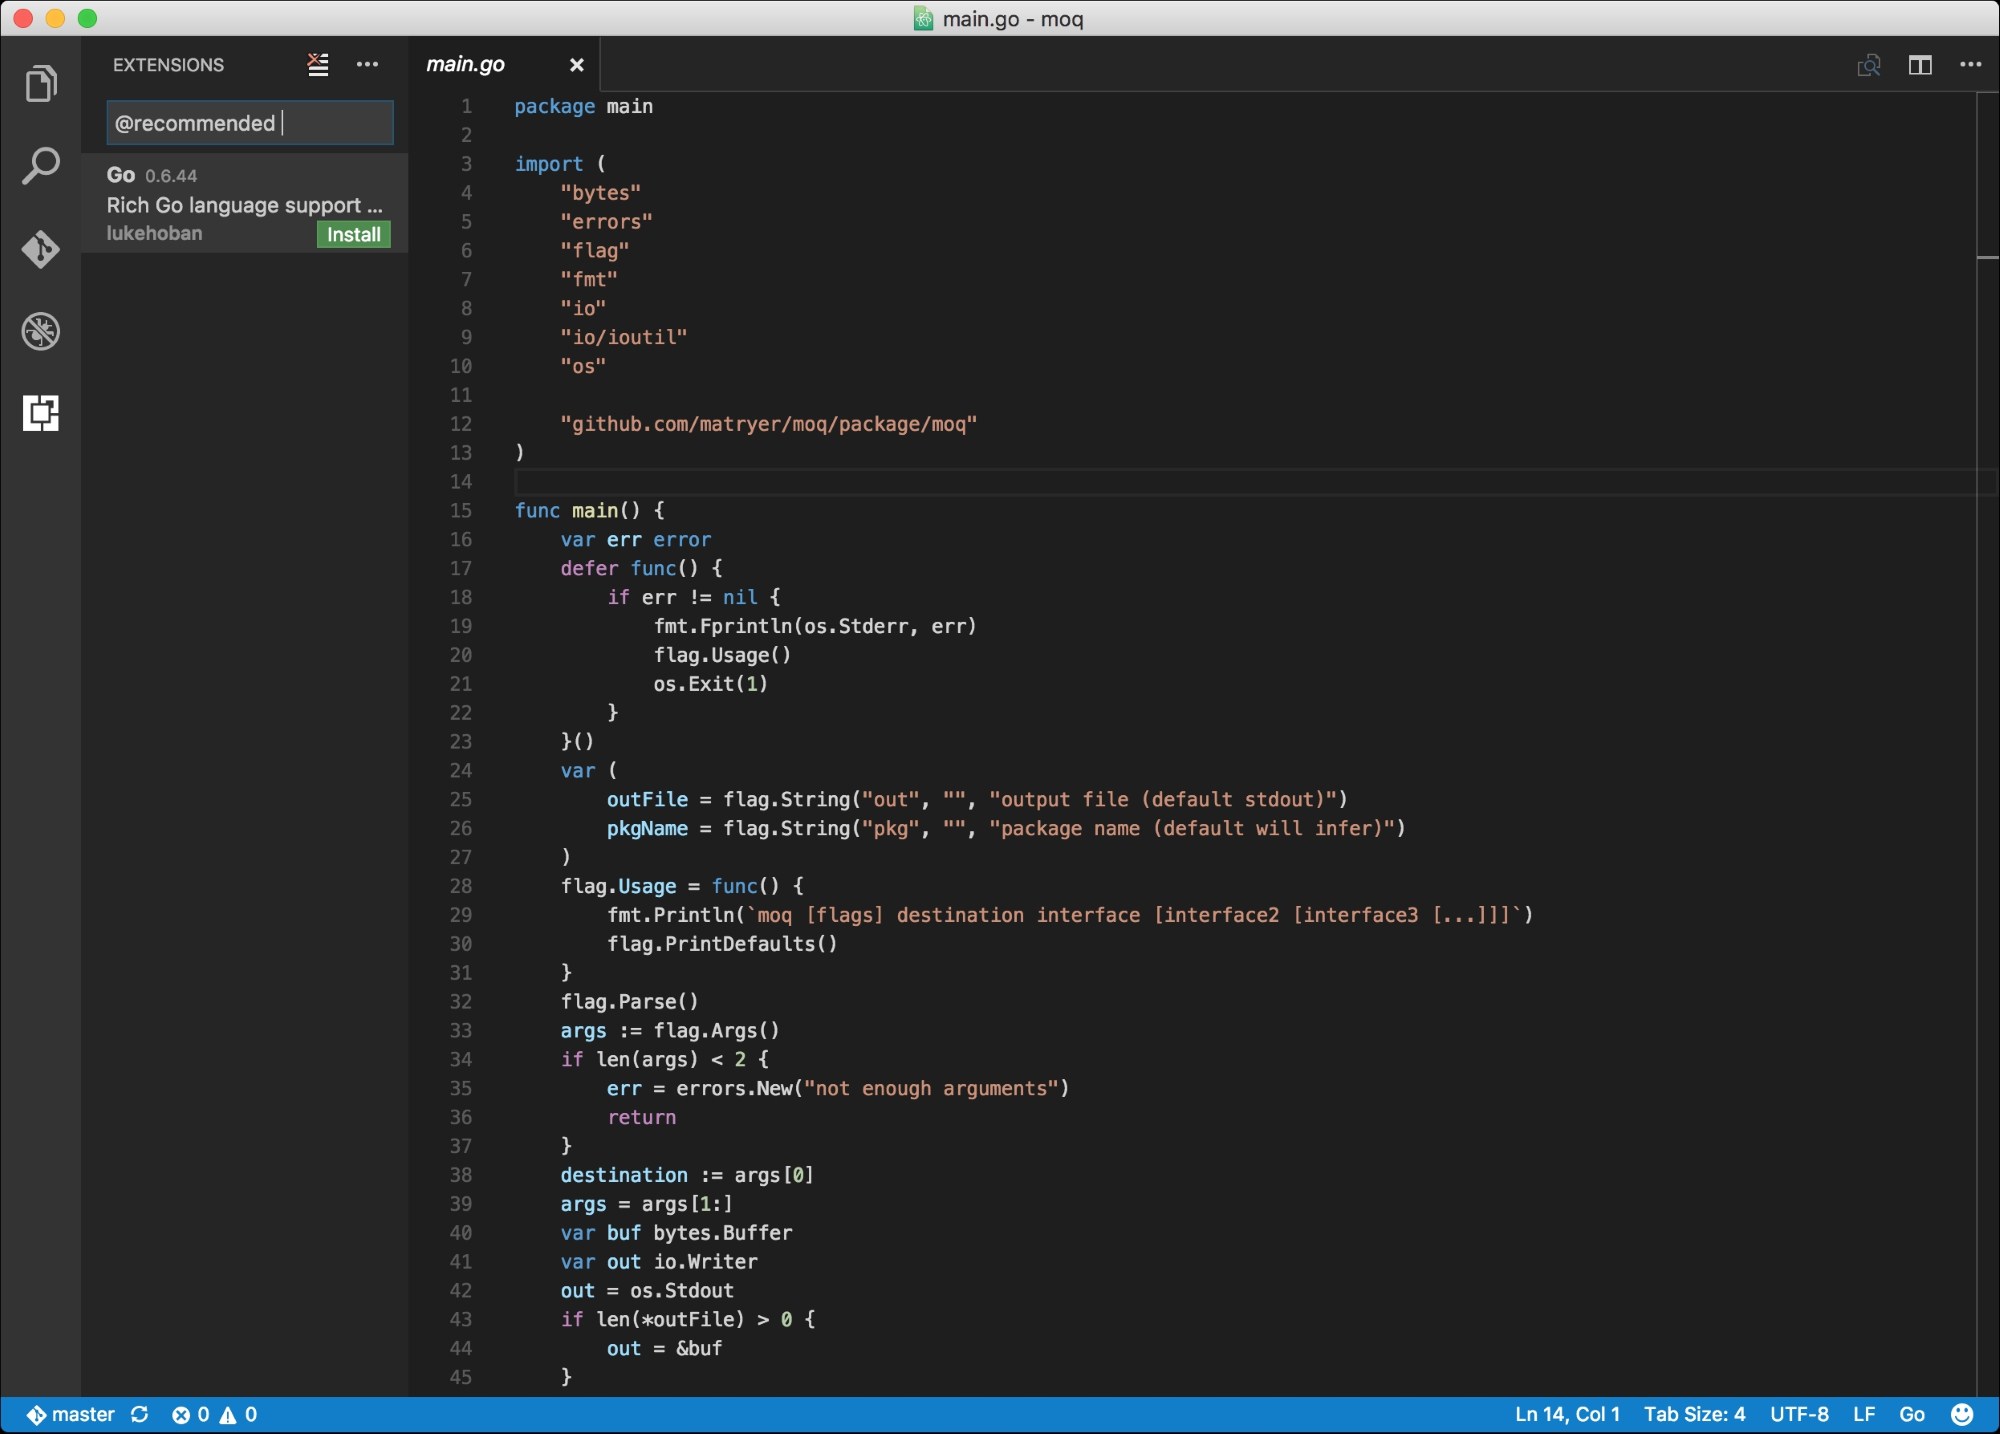The height and width of the screenshot is (1434, 2000).
Task: Click the "github.com/matryer/moq/package/moq" import string
Action: click(x=768, y=424)
